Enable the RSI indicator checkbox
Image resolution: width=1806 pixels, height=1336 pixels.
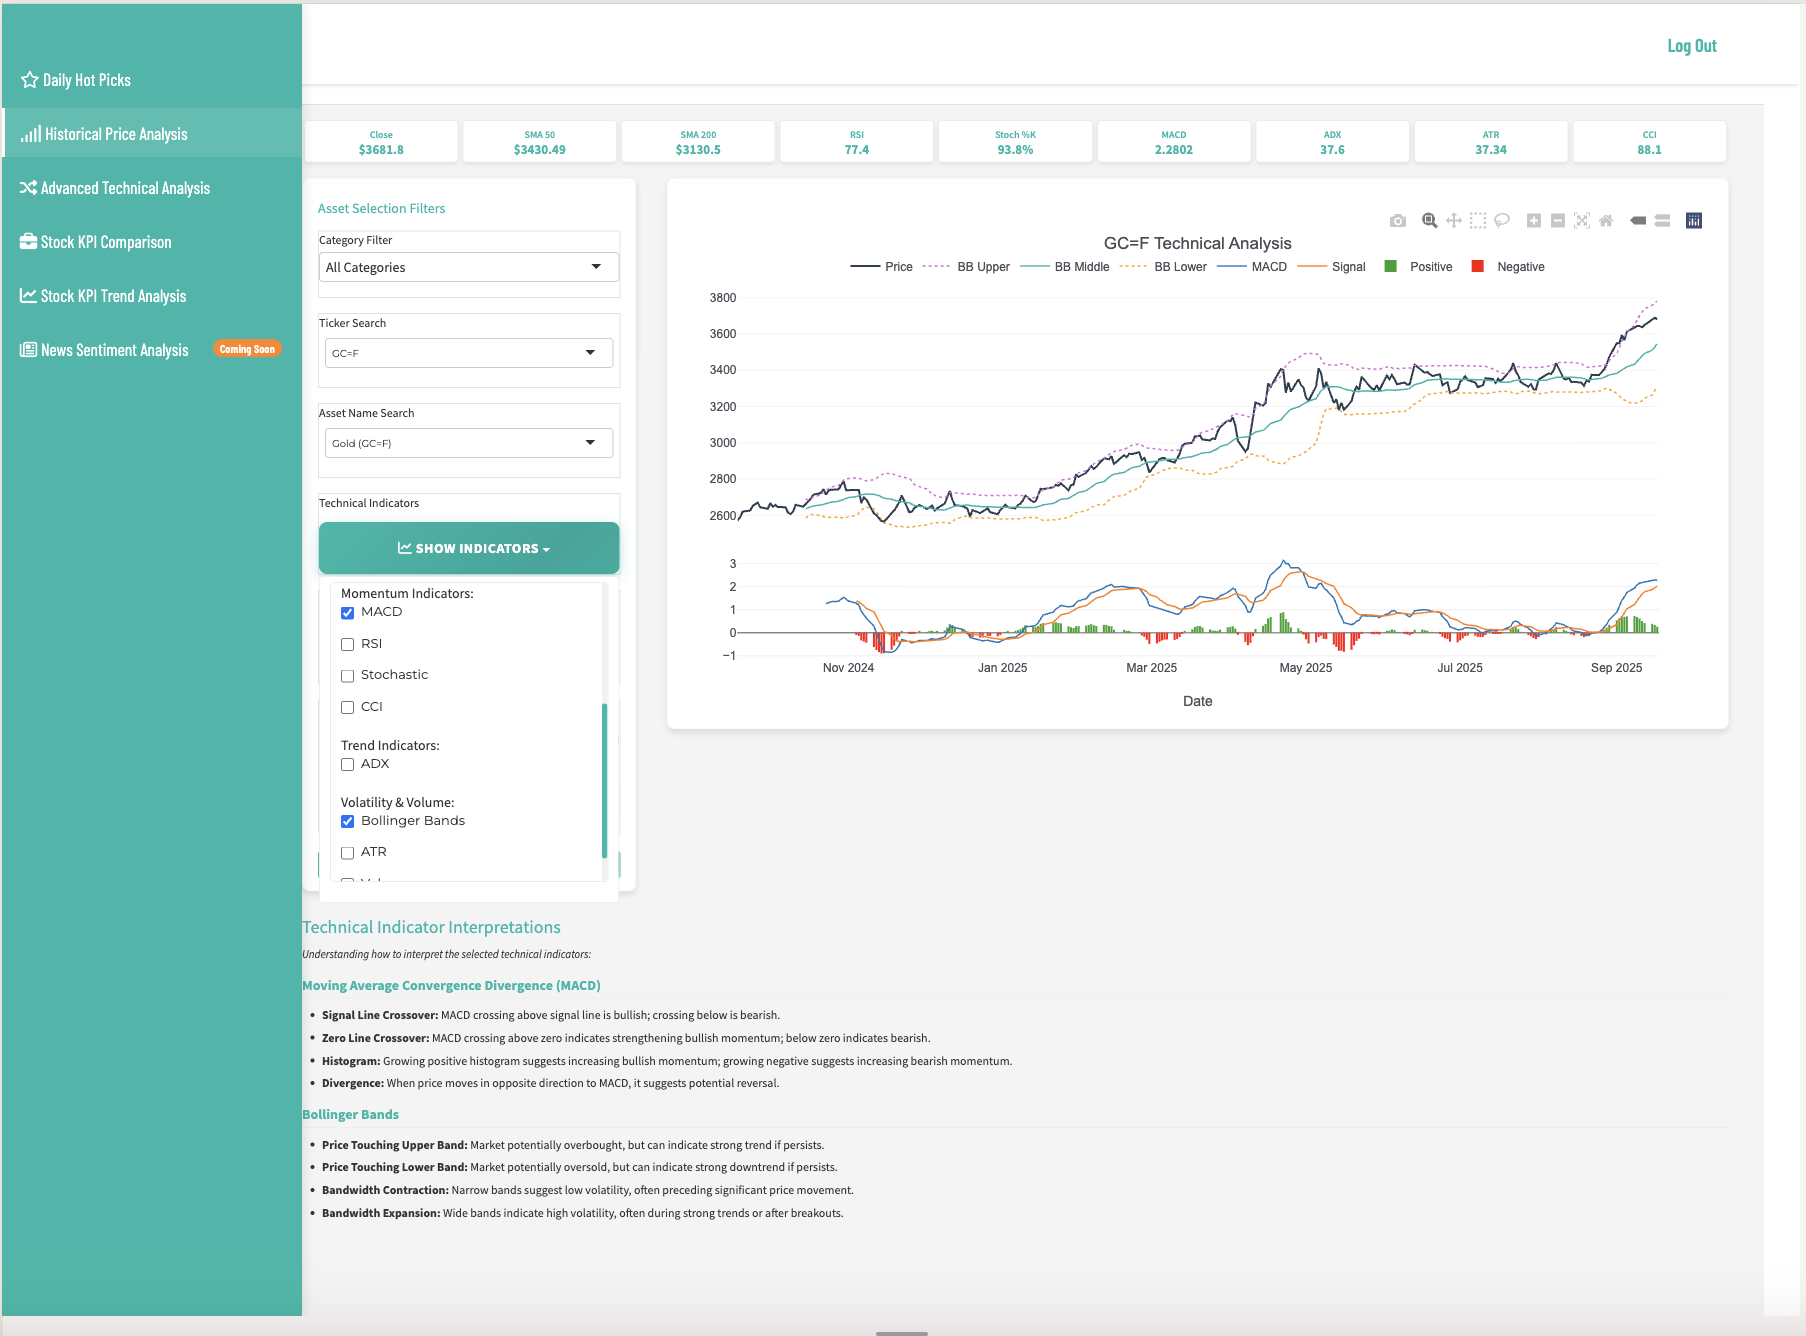348,645
